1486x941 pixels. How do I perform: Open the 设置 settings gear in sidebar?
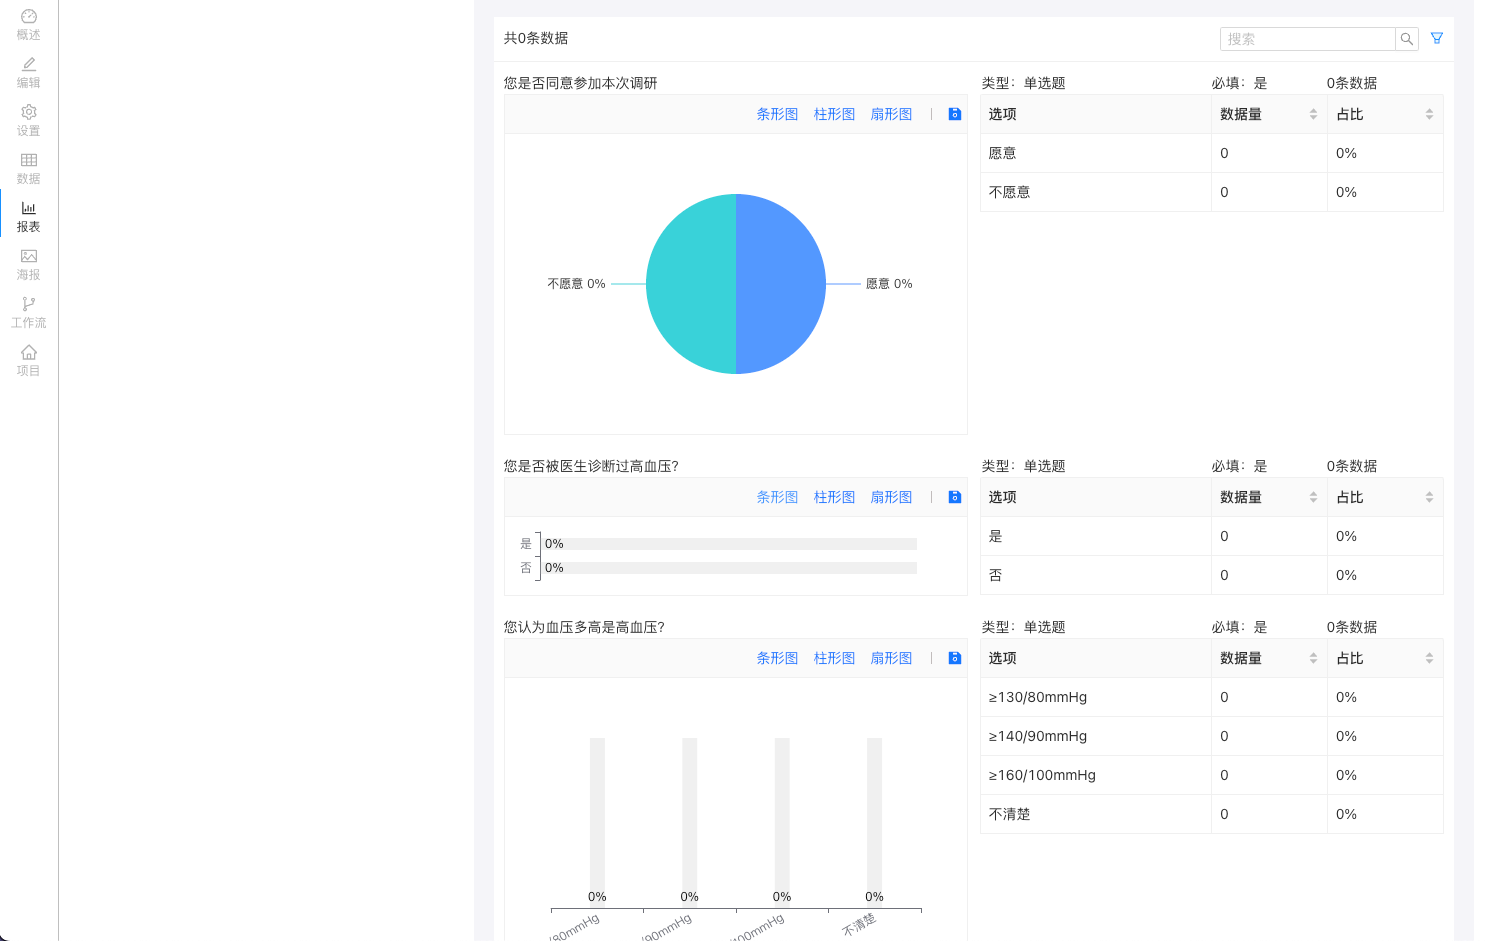29,120
